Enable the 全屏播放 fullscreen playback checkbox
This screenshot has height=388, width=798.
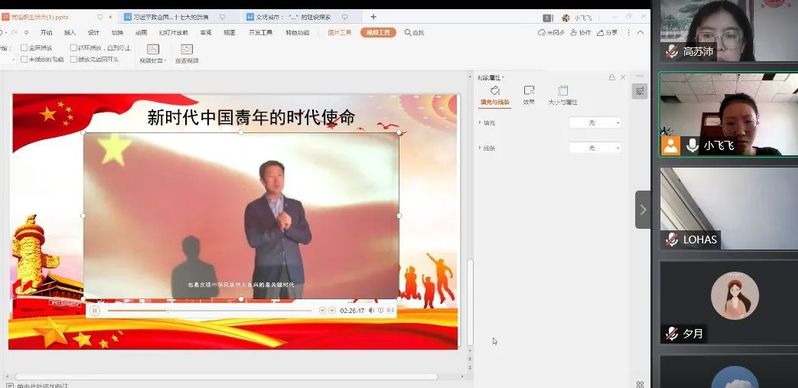24,48
